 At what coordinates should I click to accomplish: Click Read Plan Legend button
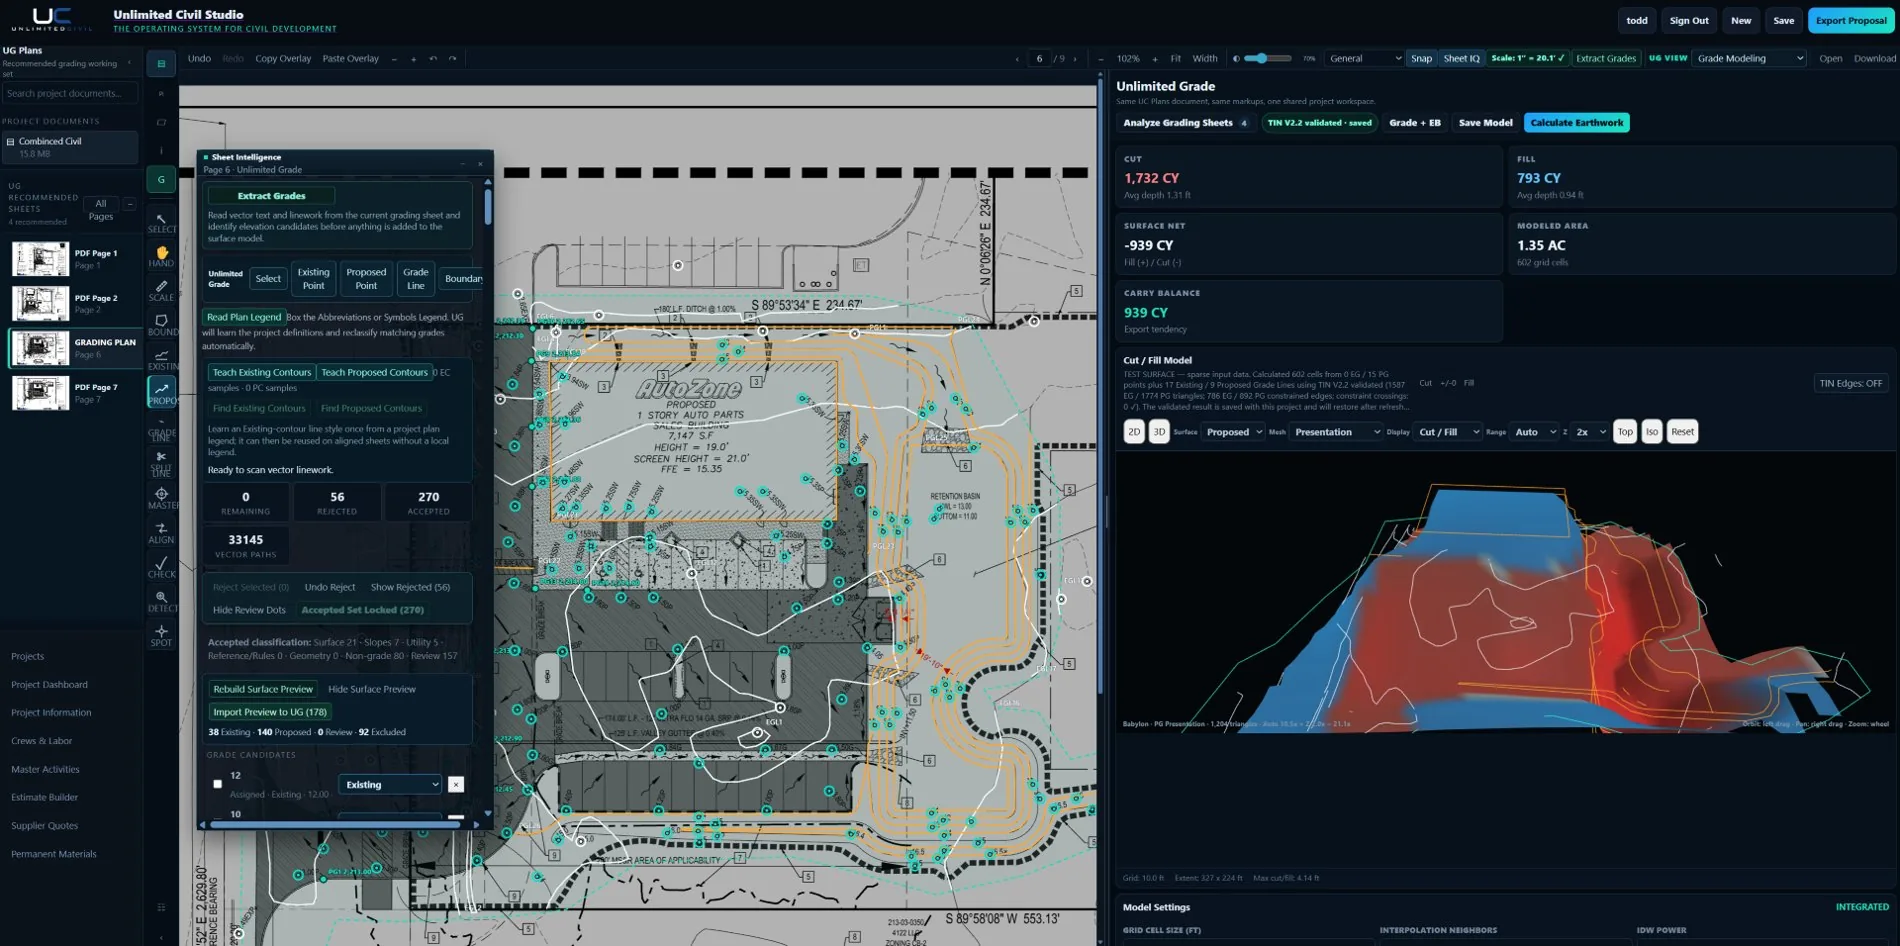pyautogui.click(x=244, y=317)
